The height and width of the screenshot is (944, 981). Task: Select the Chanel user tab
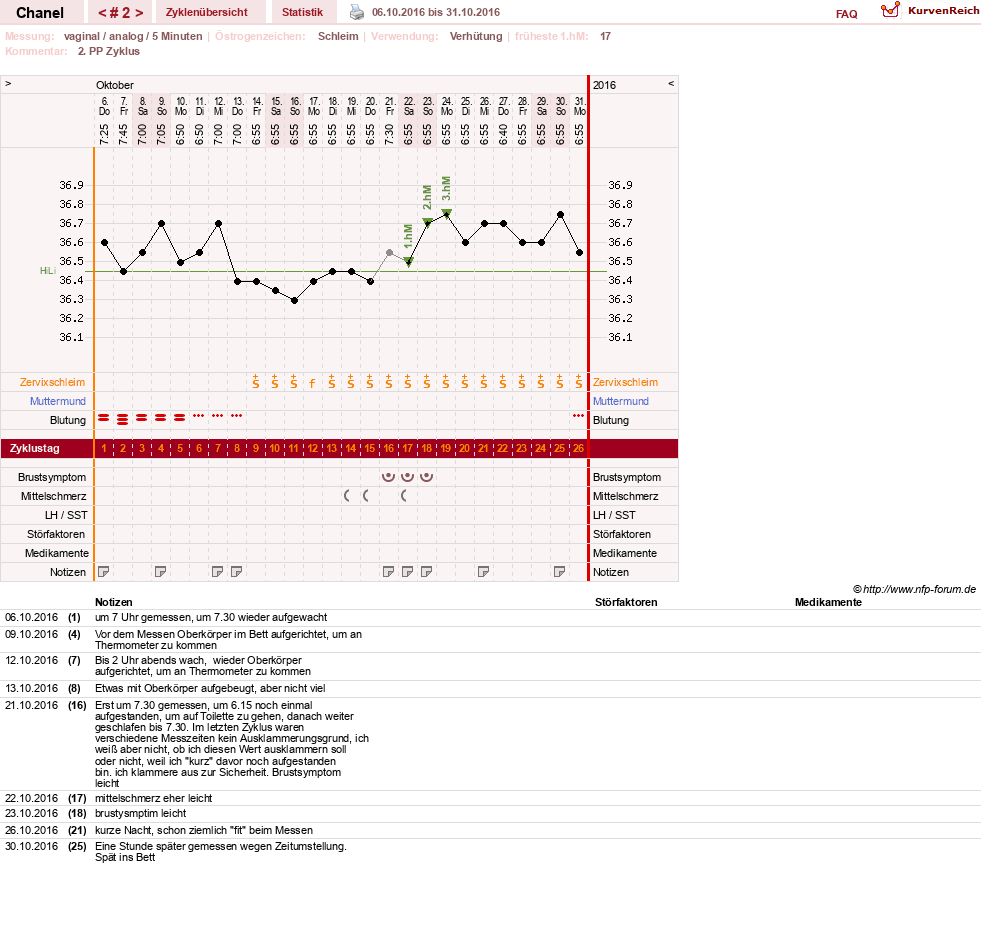[x=40, y=13]
